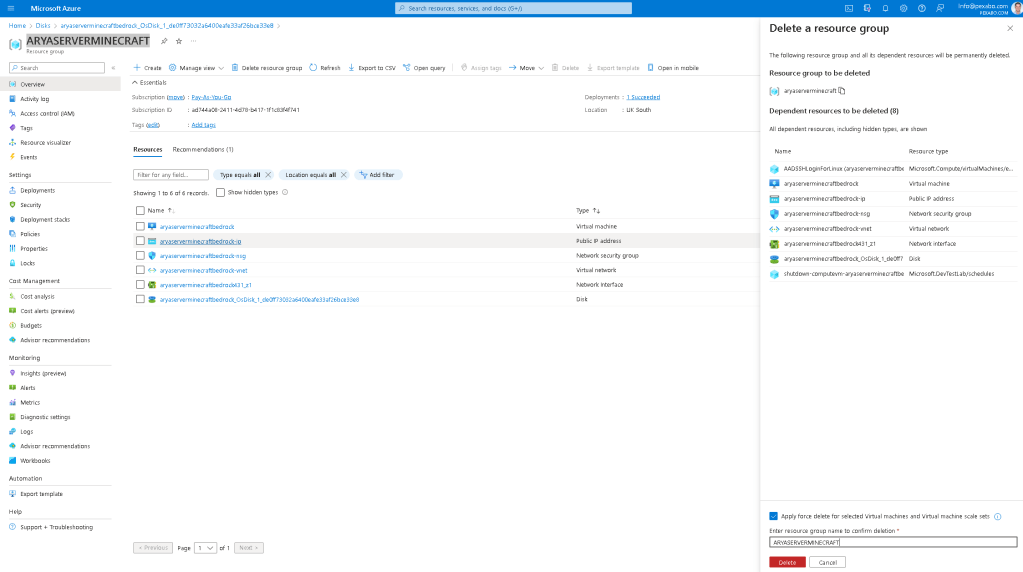Go to Home breadcrumb
1023x572 pixels.
(x=17, y=25)
